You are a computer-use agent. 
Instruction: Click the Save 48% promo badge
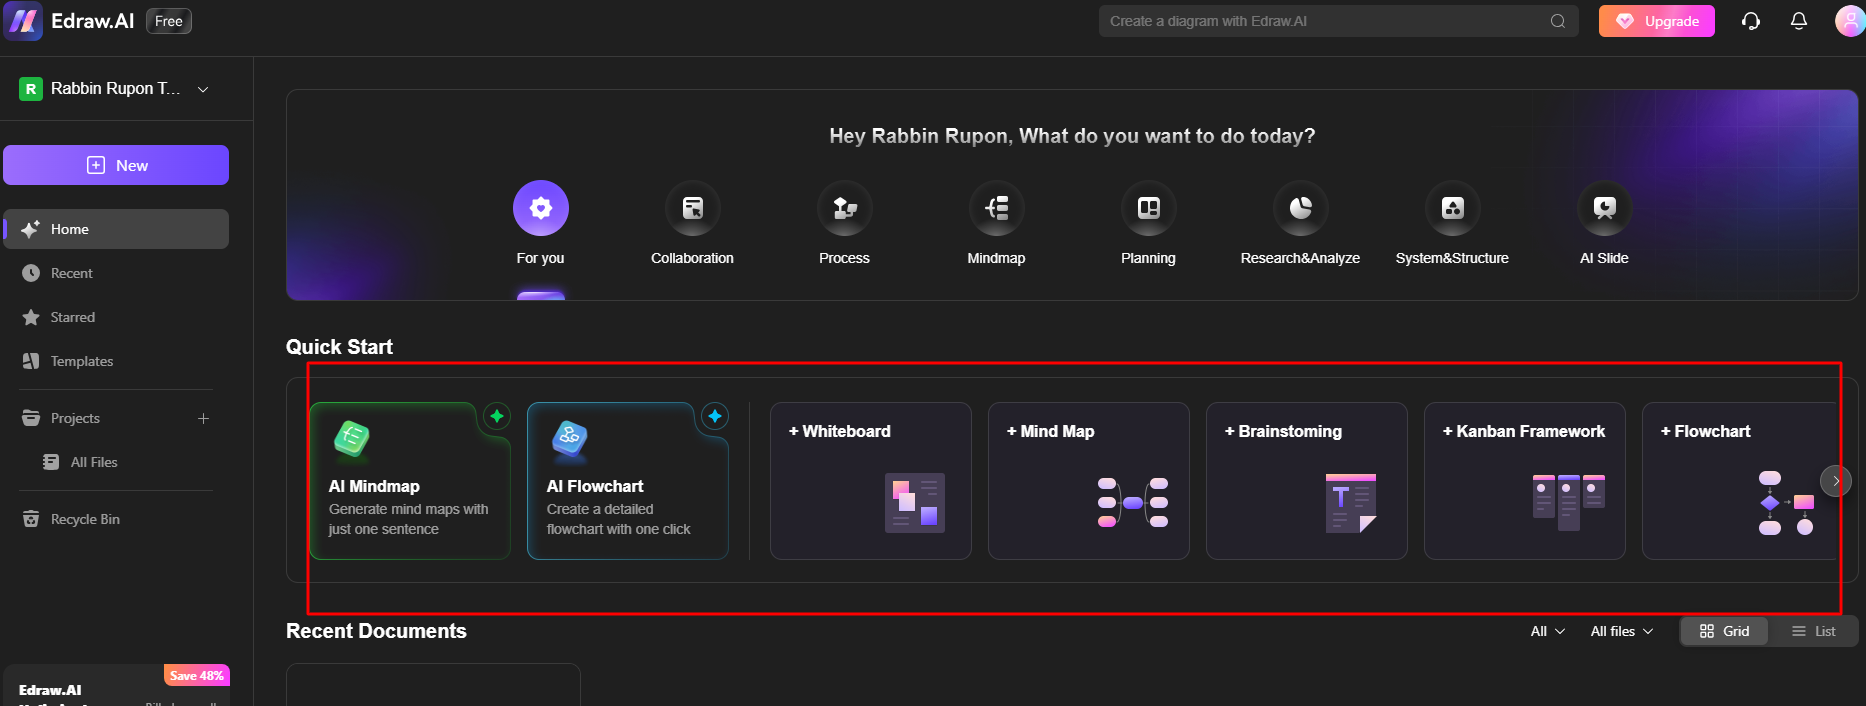click(x=197, y=675)
